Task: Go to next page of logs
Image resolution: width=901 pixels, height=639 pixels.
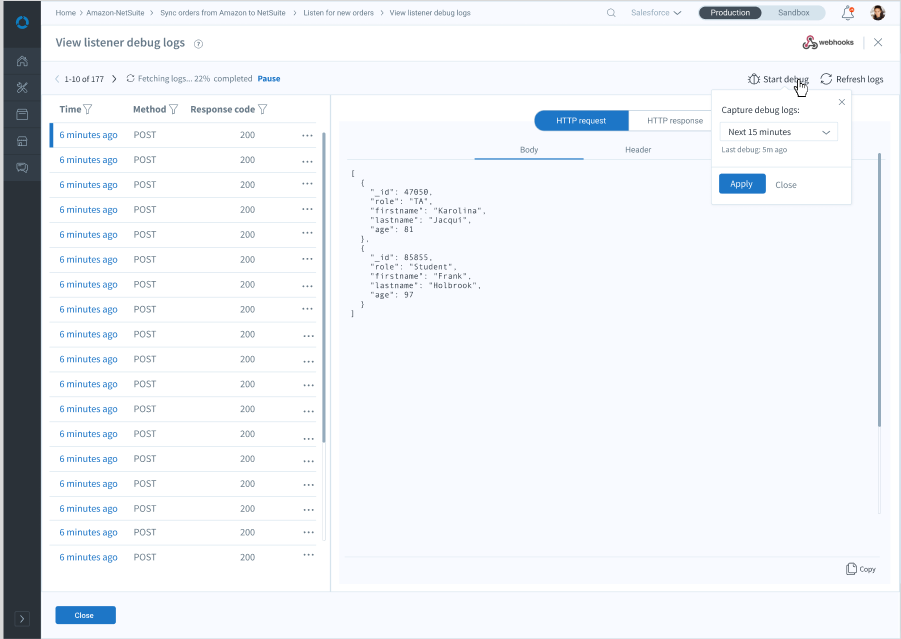Action: (114, 79)
